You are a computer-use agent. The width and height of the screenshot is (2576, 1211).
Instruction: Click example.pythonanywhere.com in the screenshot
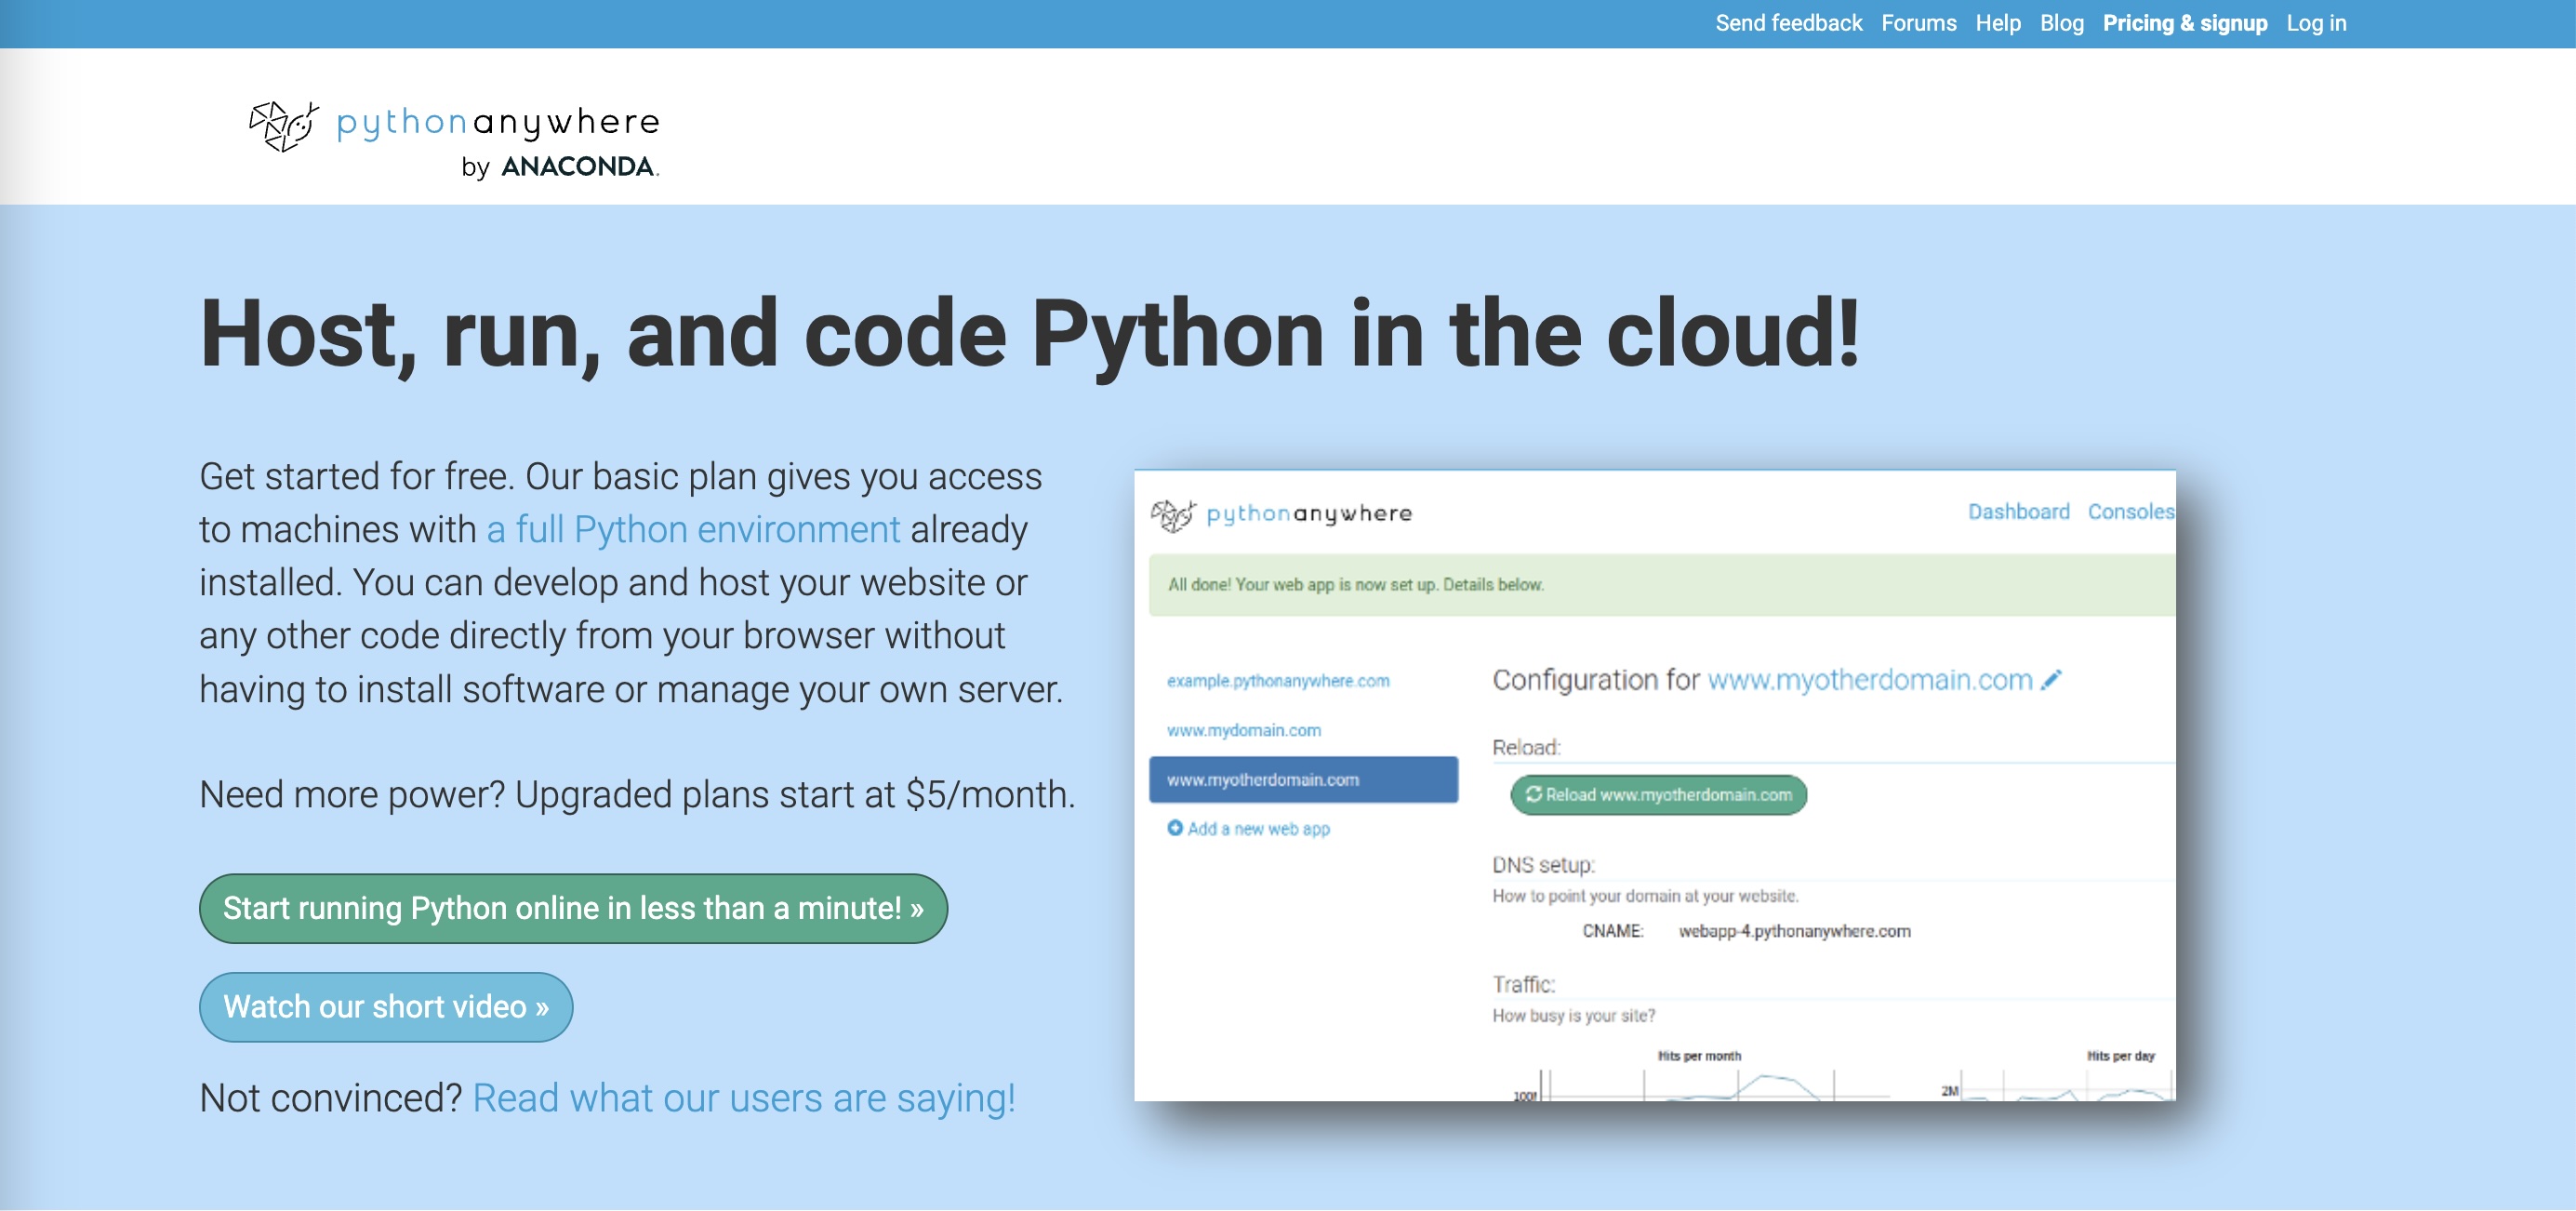point(1277,680)
